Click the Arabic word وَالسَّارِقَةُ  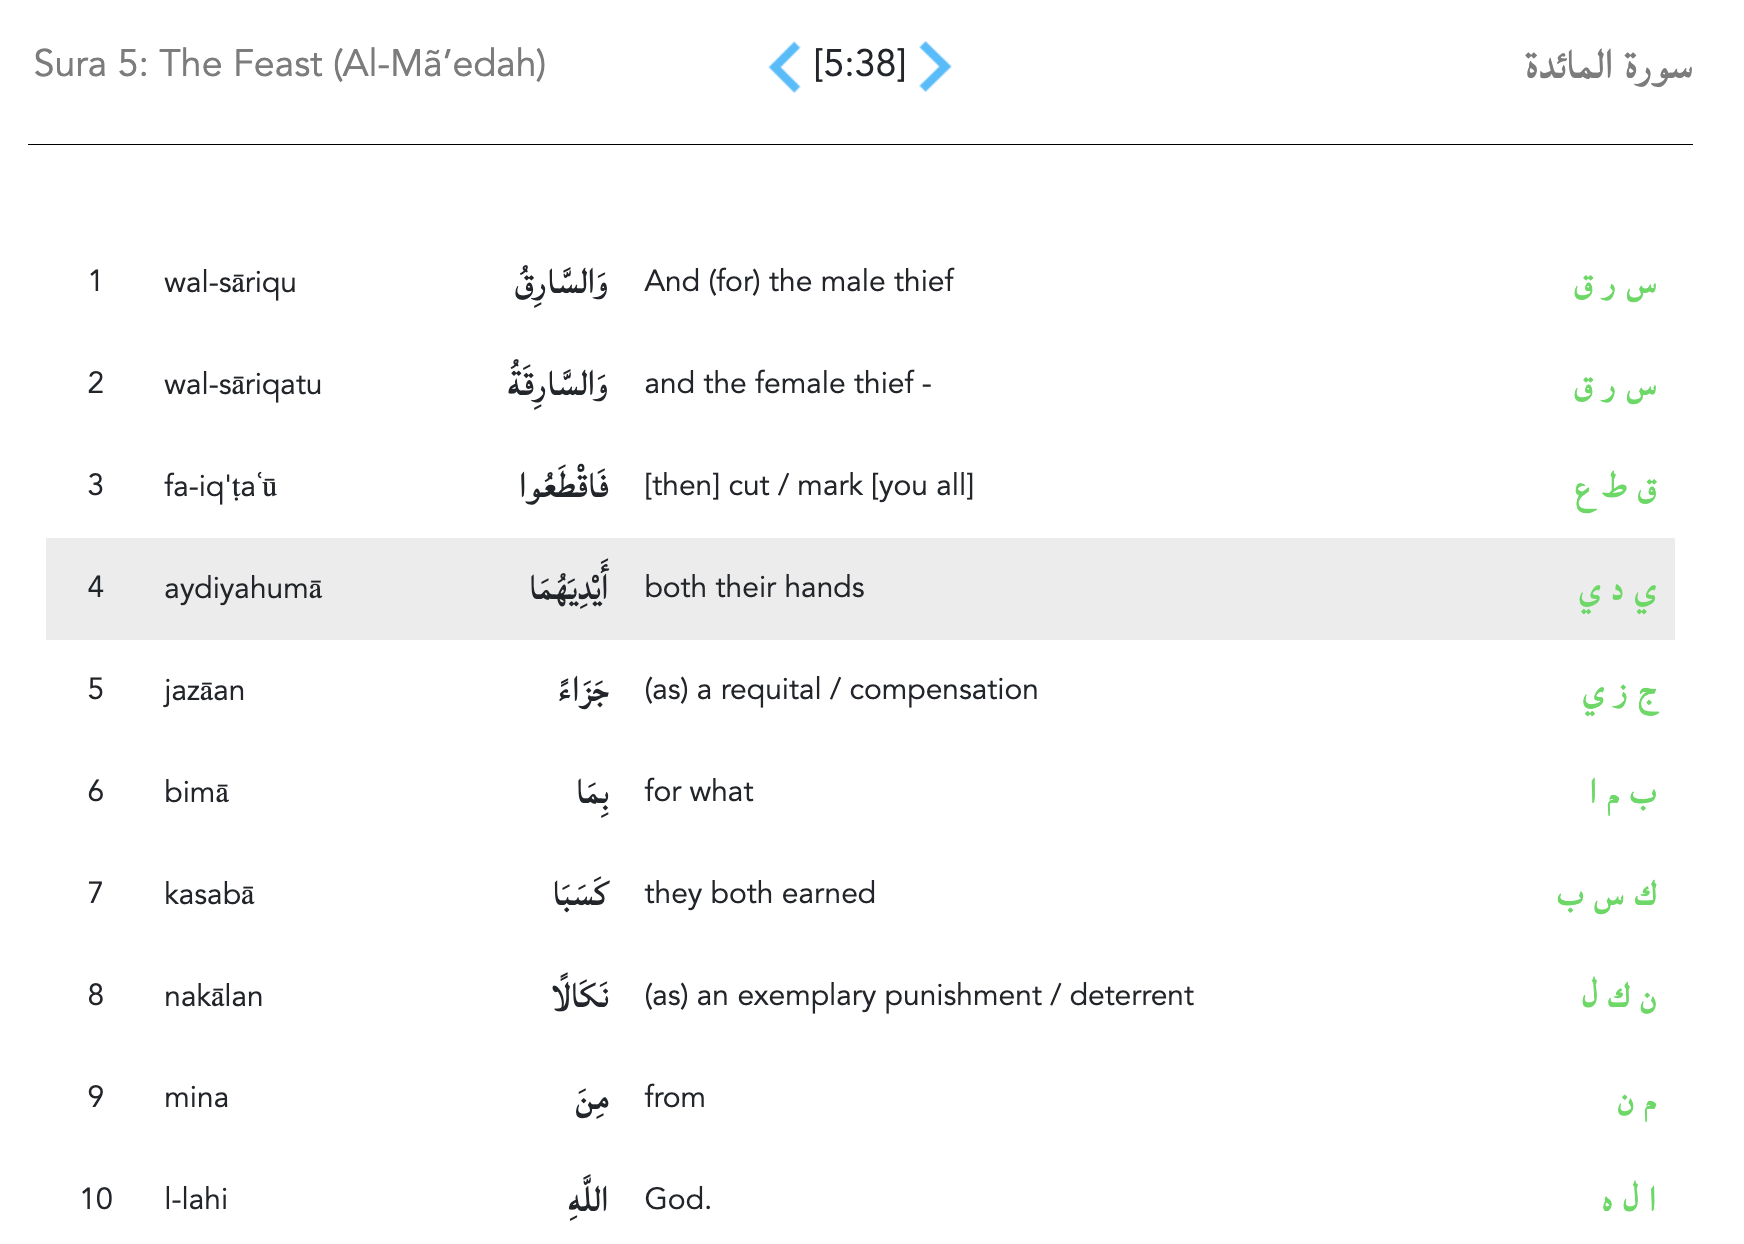coord(557,384)
